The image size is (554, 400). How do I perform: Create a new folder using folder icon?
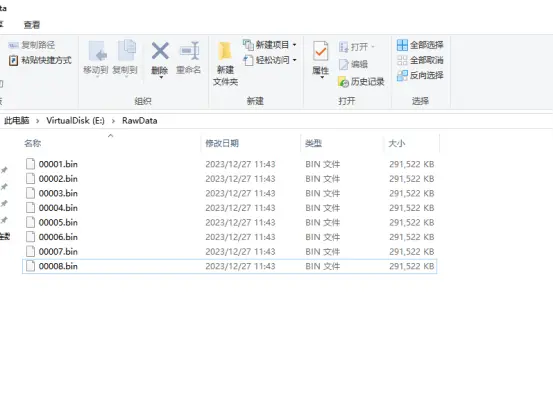tap(225, 51)
